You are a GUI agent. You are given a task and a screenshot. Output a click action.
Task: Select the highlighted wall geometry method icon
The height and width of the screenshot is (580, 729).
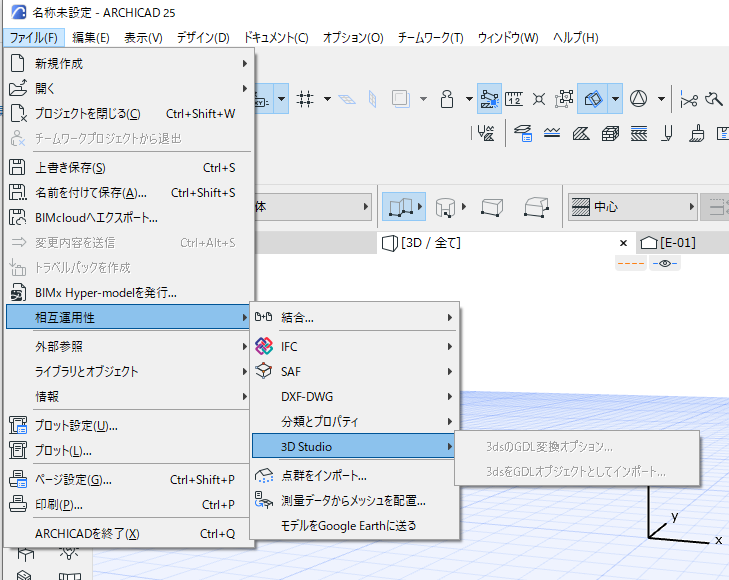pyautogui.click(x=404, y=206)
